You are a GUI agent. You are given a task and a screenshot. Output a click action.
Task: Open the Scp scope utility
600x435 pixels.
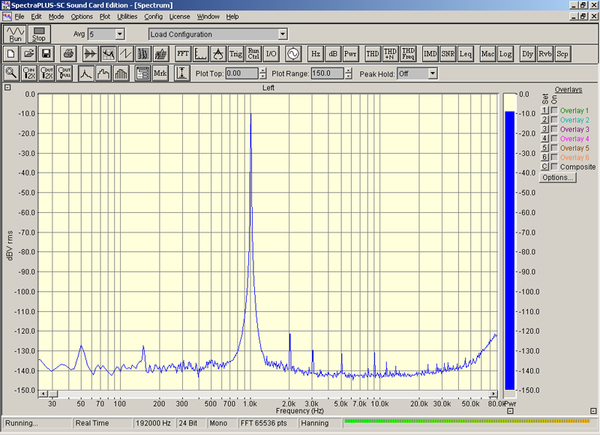tap(562, 54)
